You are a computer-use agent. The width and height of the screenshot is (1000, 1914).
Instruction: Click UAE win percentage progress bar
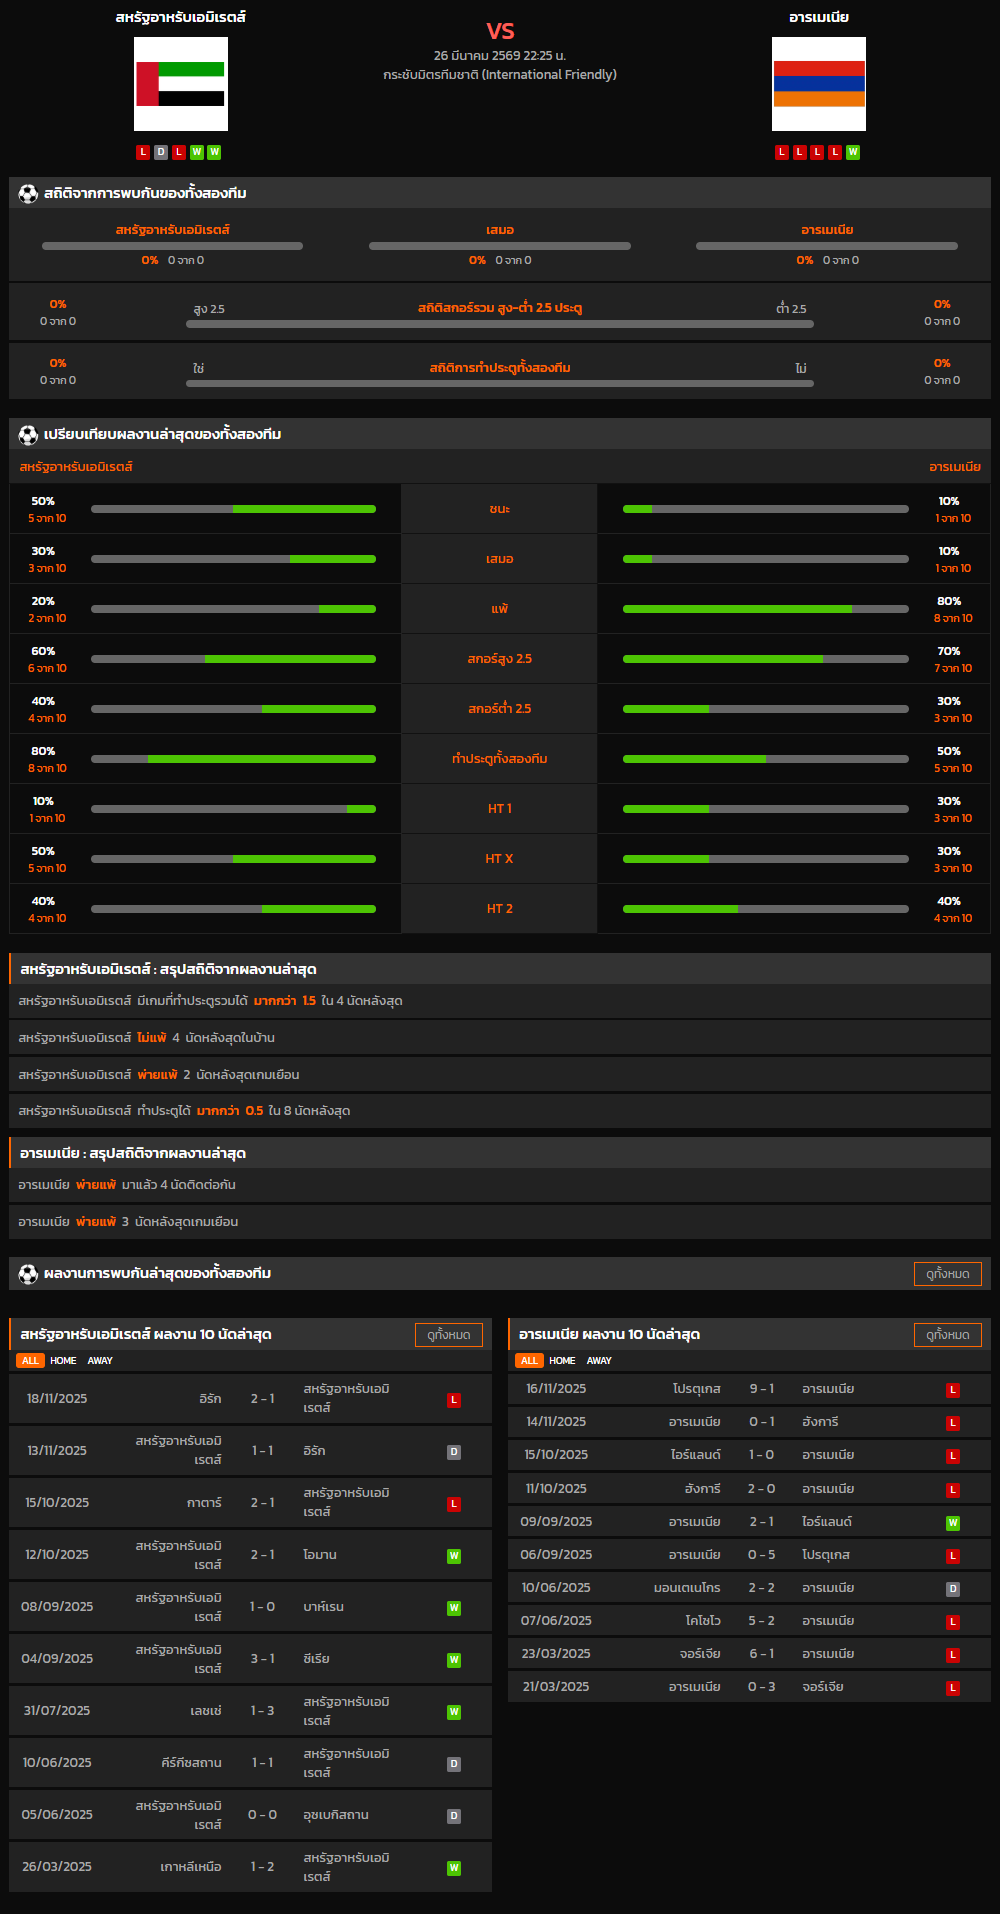pyautogui.click(x=233, y=509)
